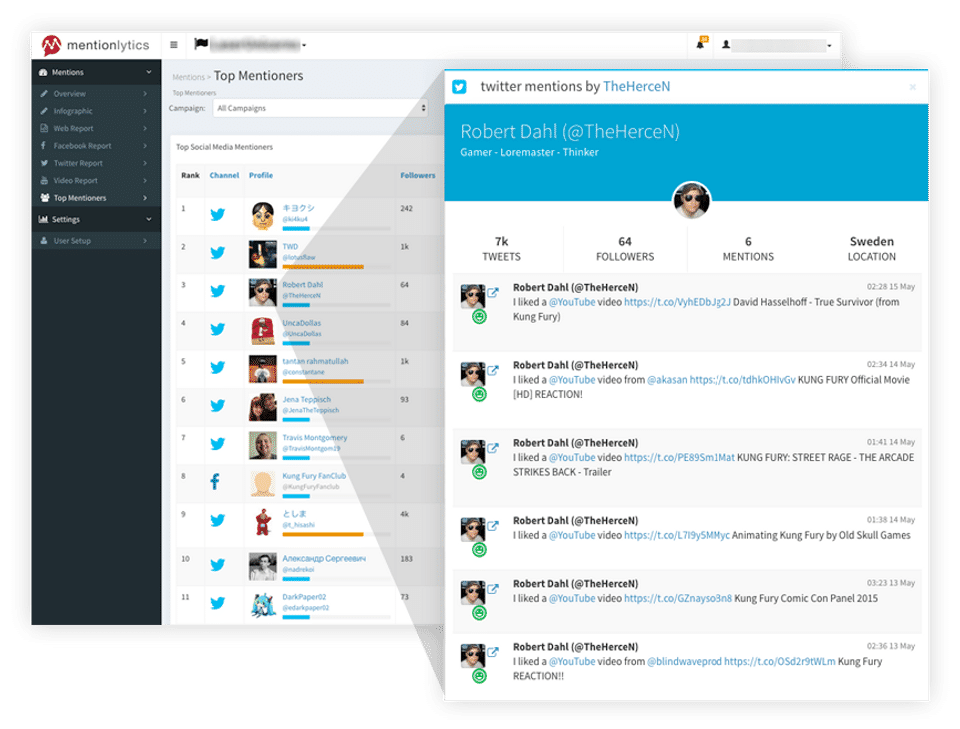The height and width of the screenshot is (729, 960).
Task: Click @blindwaveprod mention link
Action: (x=684, y=661)
